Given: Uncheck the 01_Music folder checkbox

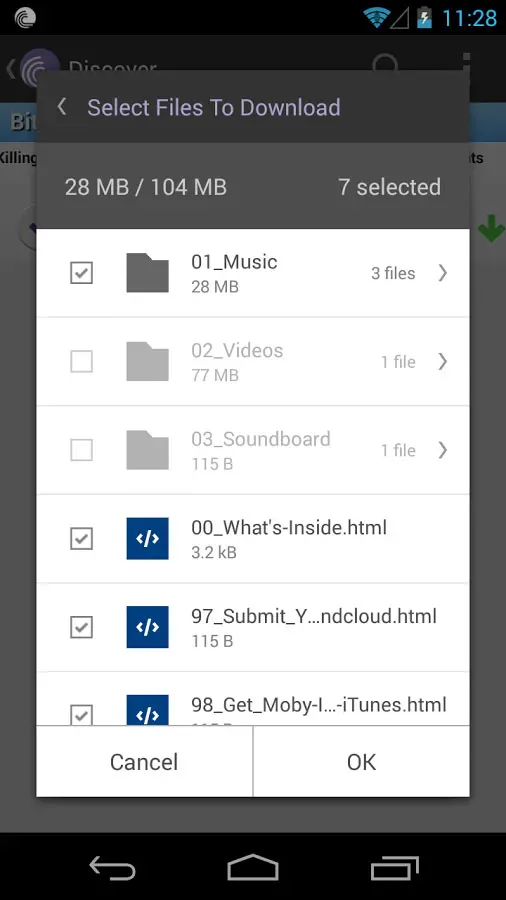Looking at the screenshot, I should coord(81,273).
